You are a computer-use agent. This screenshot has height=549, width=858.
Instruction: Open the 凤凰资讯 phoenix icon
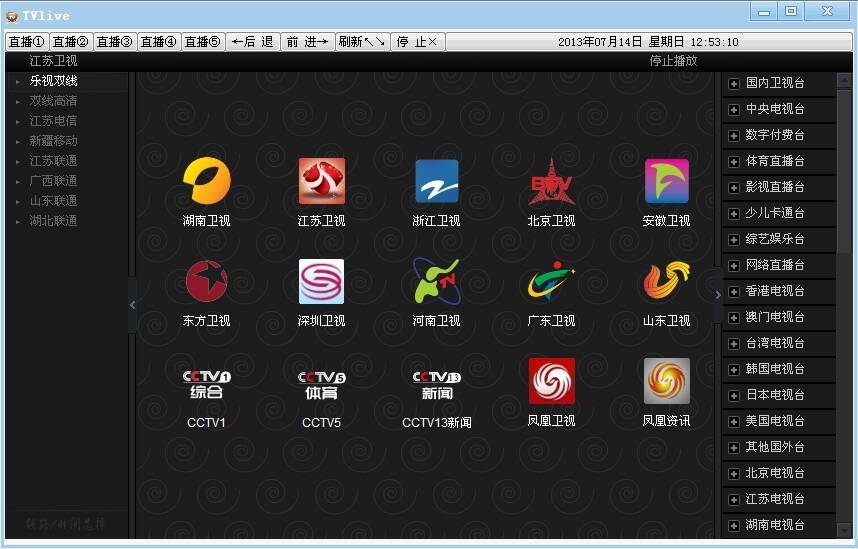pyautogui.click(x=666, y=381)
